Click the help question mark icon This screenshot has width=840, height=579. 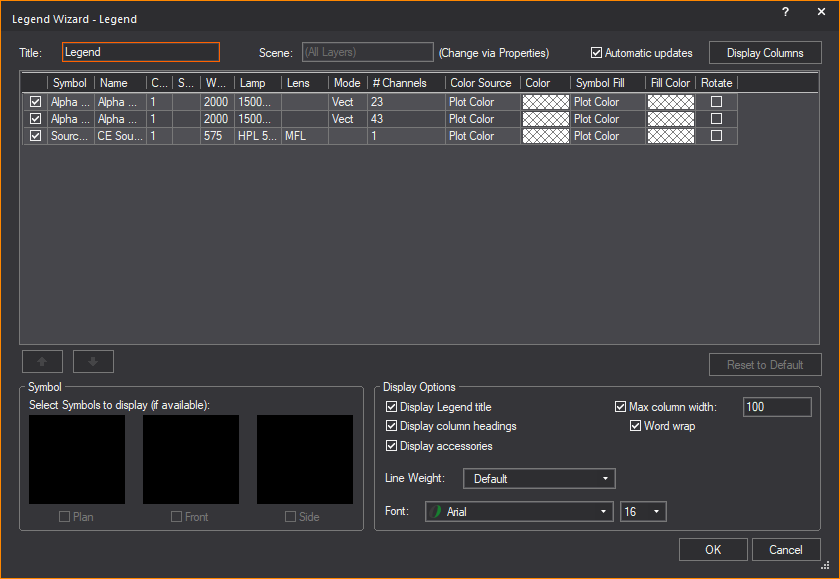(x=785, y=11)
